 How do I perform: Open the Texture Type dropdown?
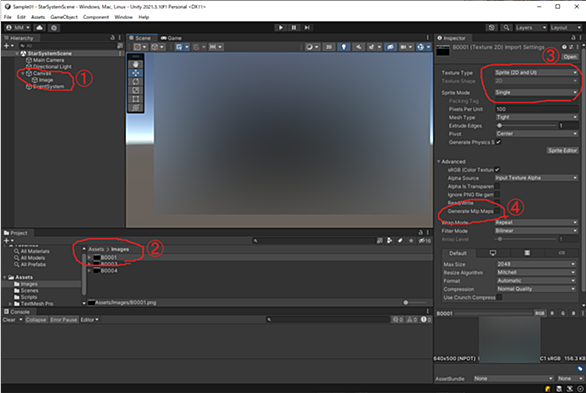click(536, 72)
